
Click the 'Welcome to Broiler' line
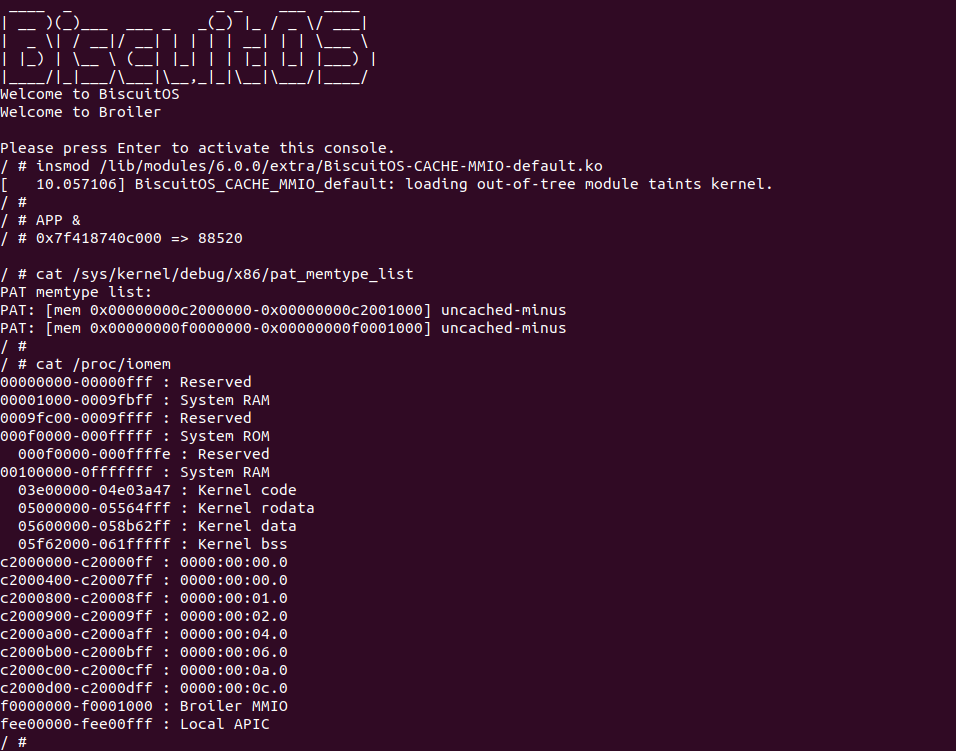tap(80, 112)
